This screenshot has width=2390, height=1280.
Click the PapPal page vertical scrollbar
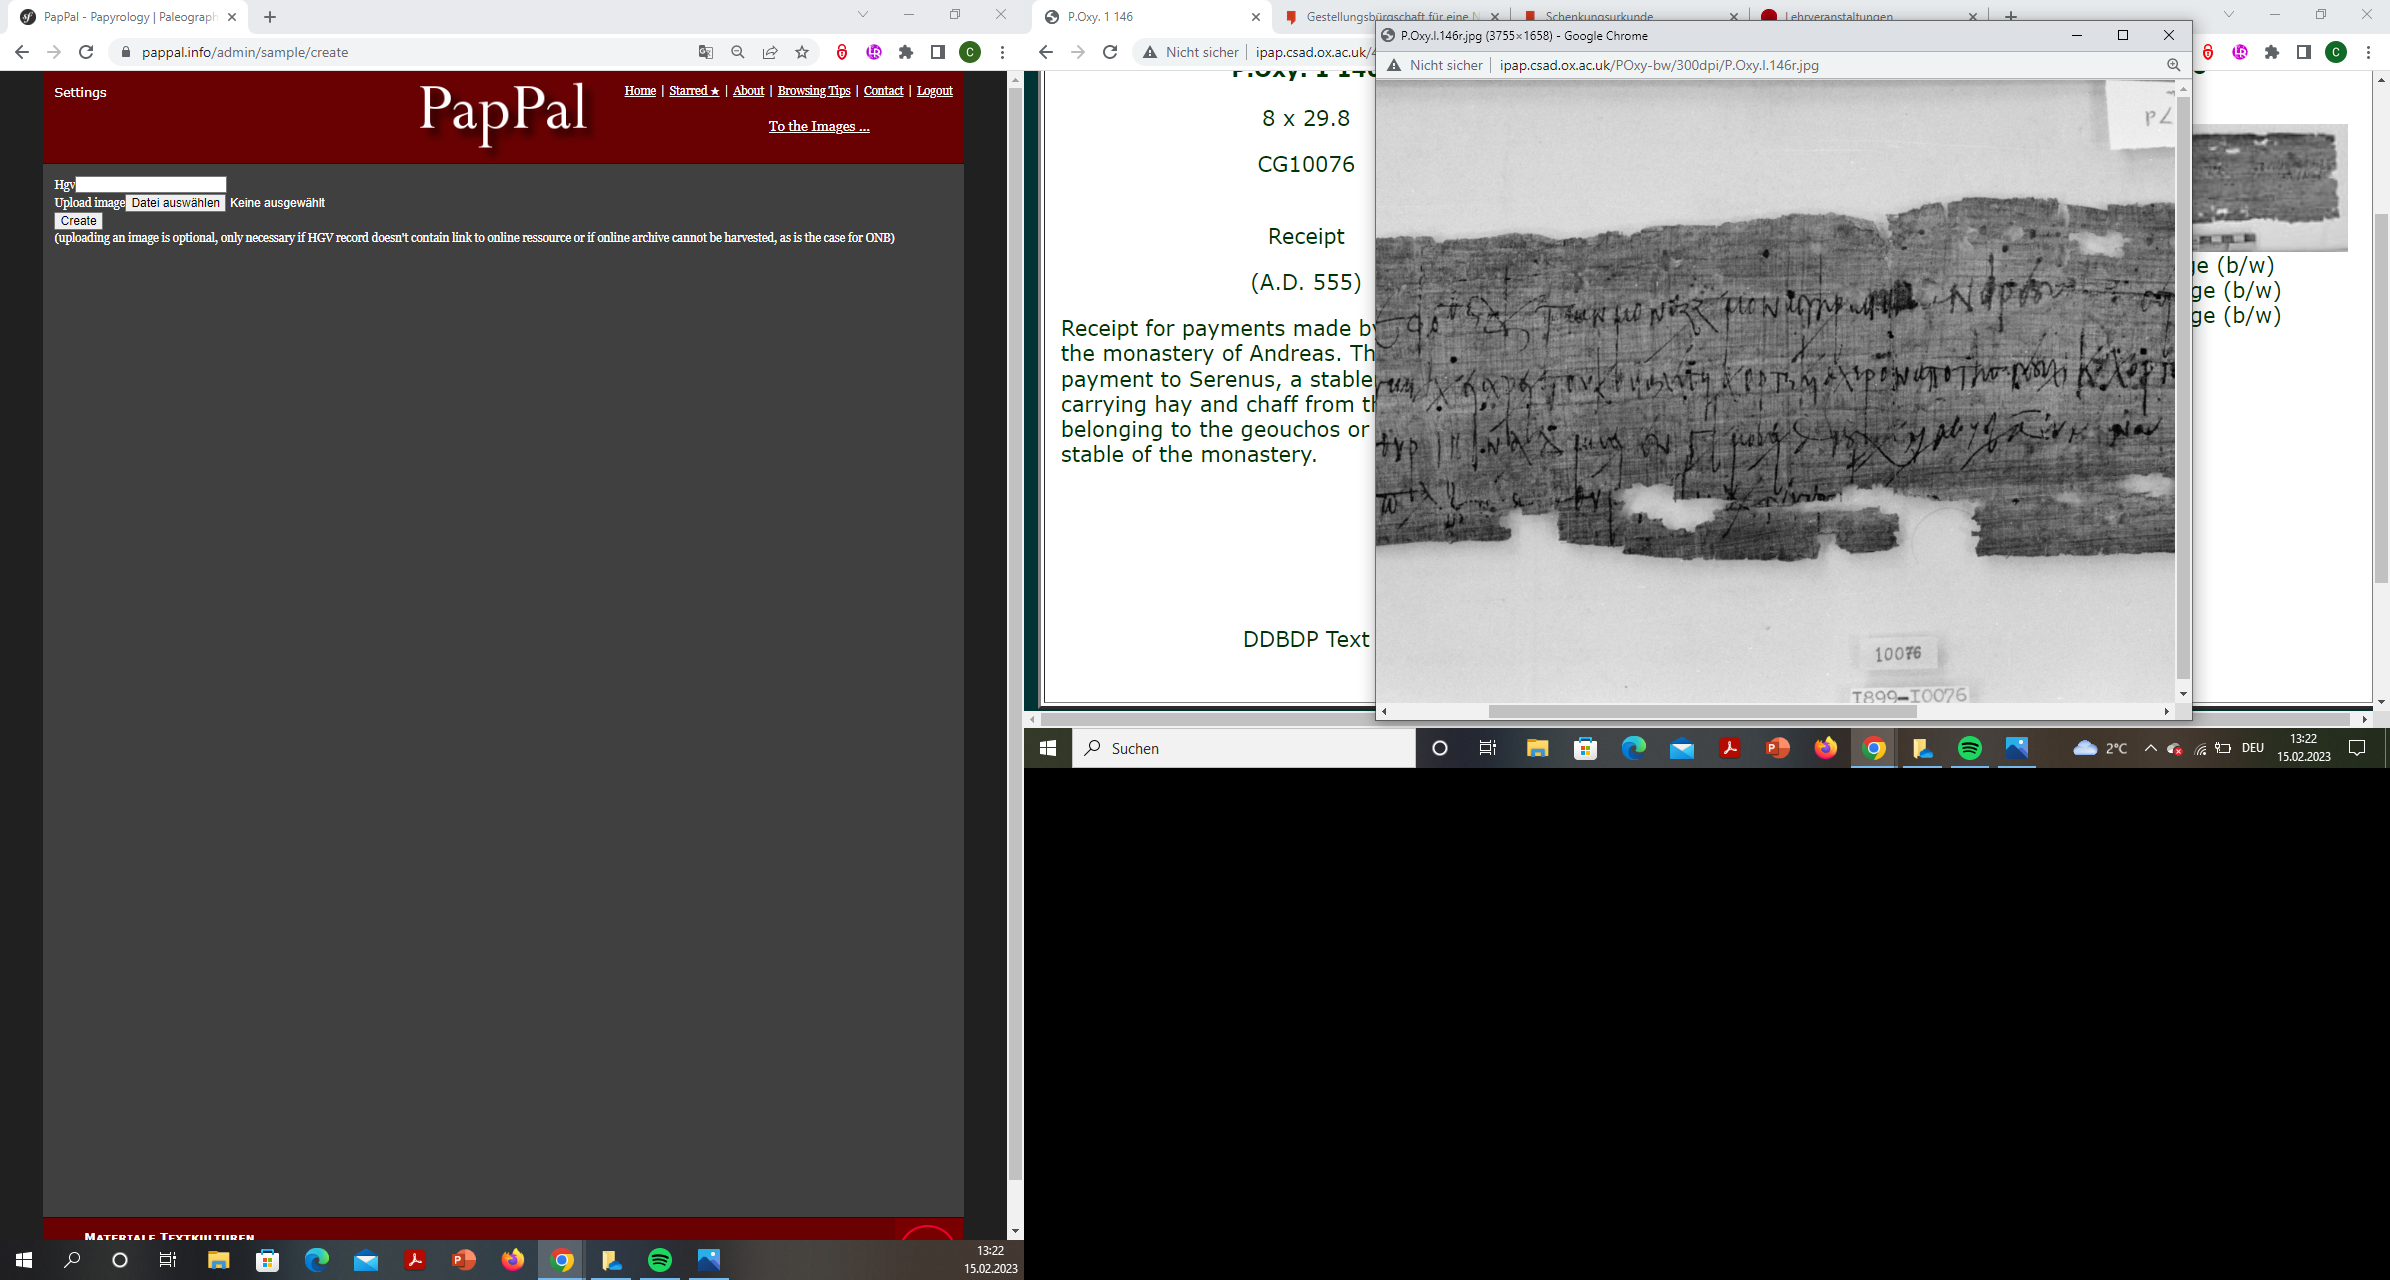(1015, 633)
